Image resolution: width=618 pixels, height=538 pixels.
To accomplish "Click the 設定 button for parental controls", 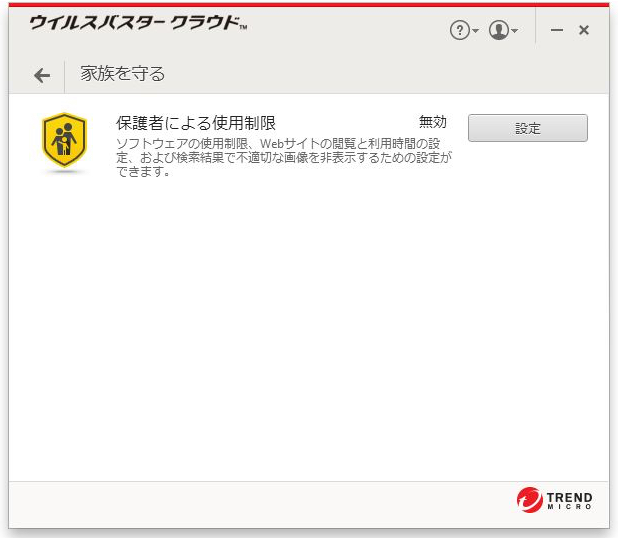I will tap(528, 128).
